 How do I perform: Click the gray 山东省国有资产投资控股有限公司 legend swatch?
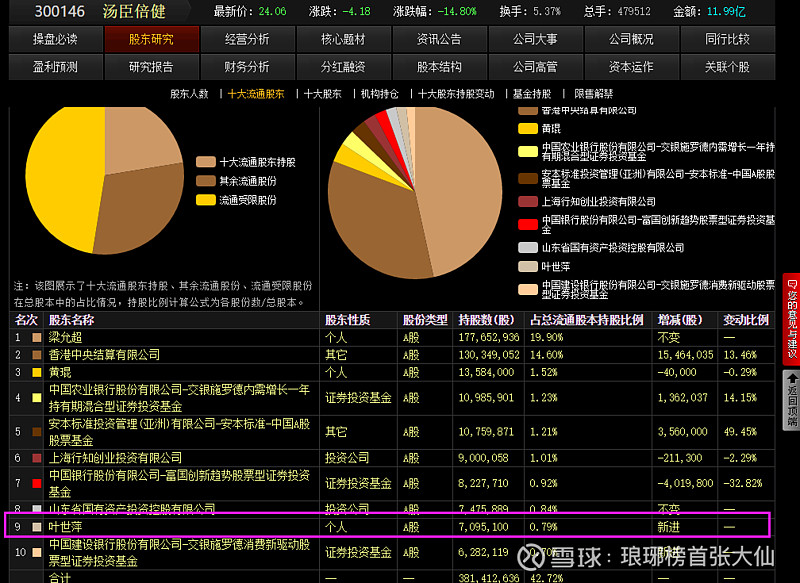(528, 247)
